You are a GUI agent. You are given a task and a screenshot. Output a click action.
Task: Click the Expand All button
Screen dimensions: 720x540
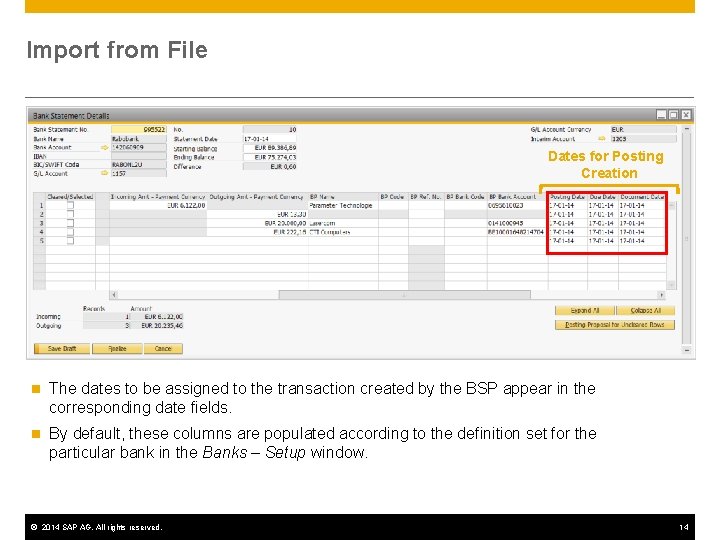(585, 310)
